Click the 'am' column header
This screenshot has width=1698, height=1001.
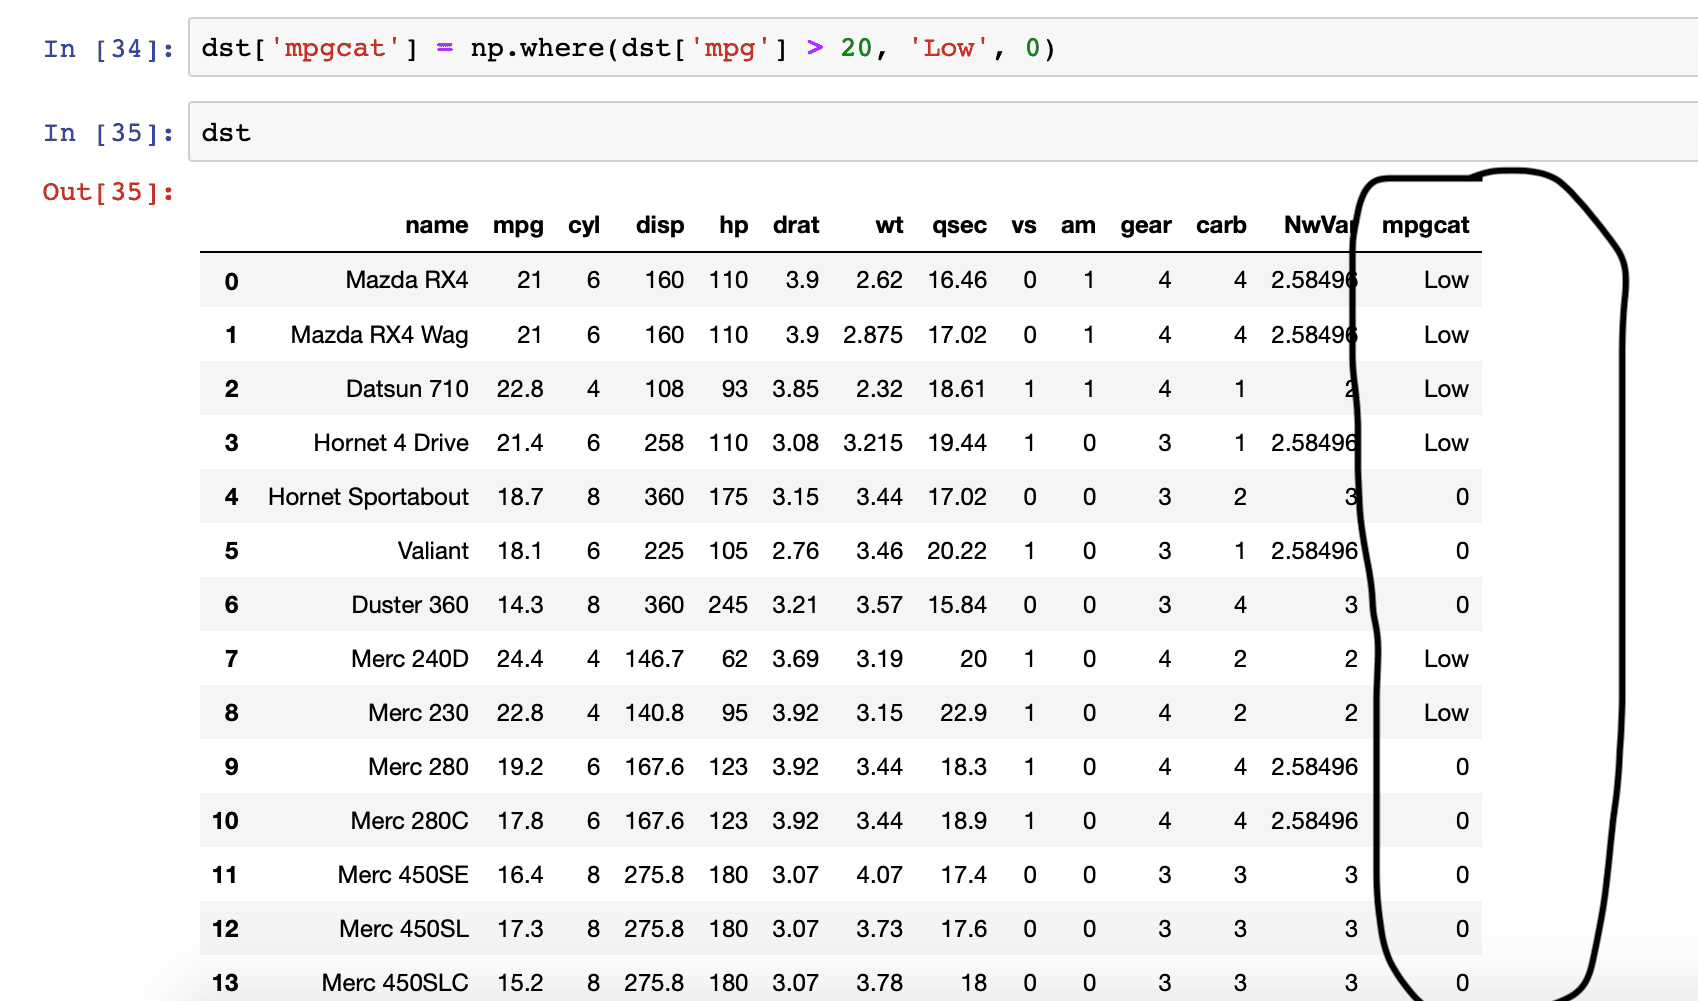pos(1078,225)
